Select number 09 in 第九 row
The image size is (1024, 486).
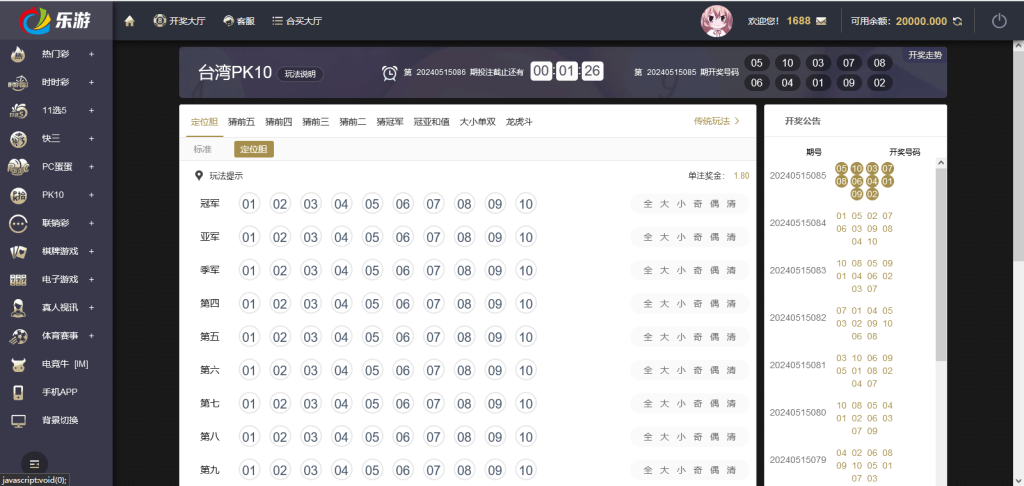495,470
